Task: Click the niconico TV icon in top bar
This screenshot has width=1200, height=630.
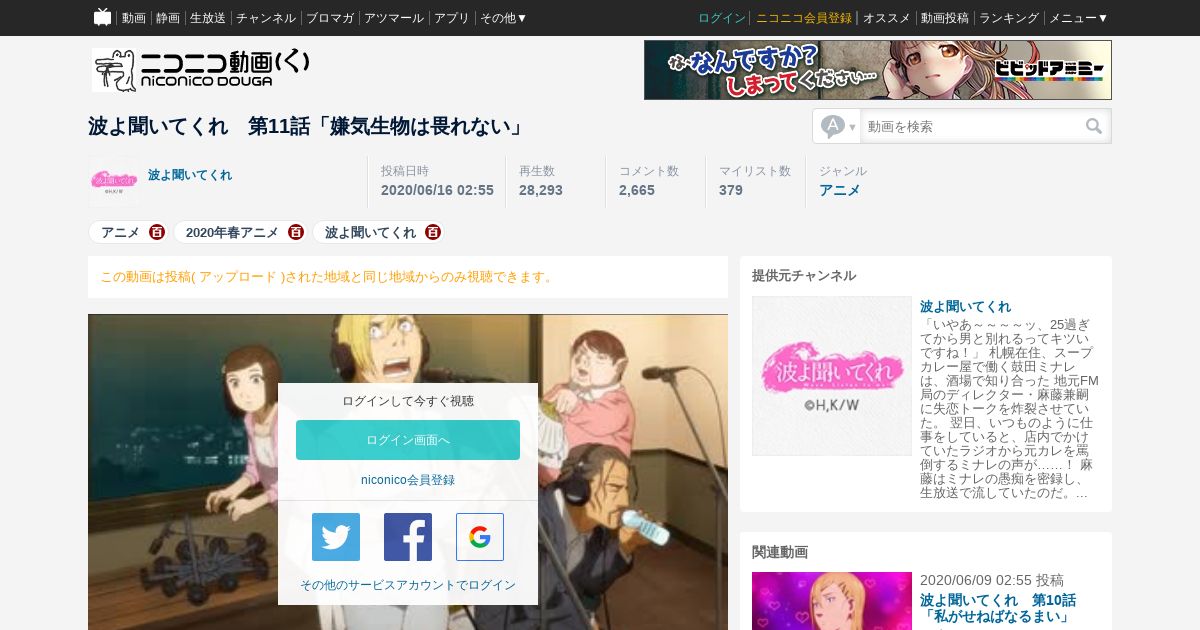Action: pyautogui.click(x=102, y=17)
